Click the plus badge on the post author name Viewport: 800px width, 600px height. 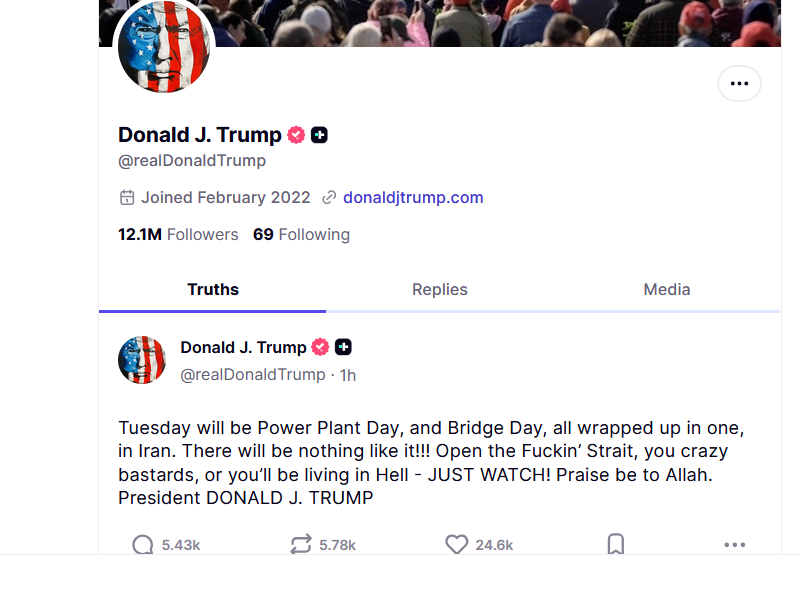[343, 347]
